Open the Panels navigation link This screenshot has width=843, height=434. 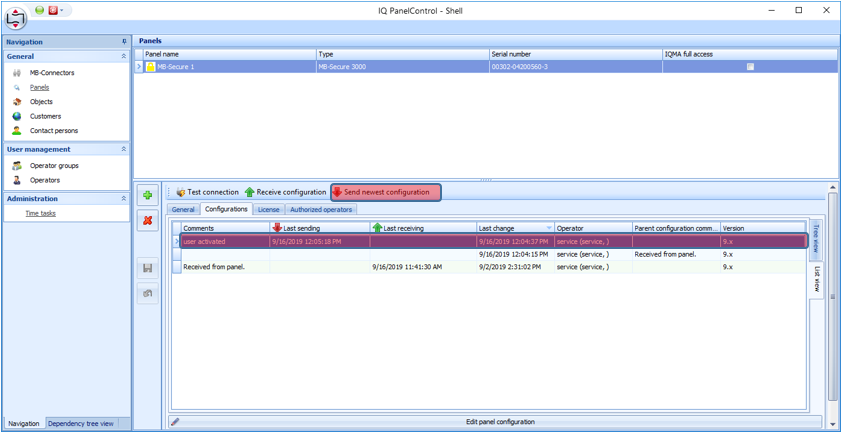(x=40, y=87)
